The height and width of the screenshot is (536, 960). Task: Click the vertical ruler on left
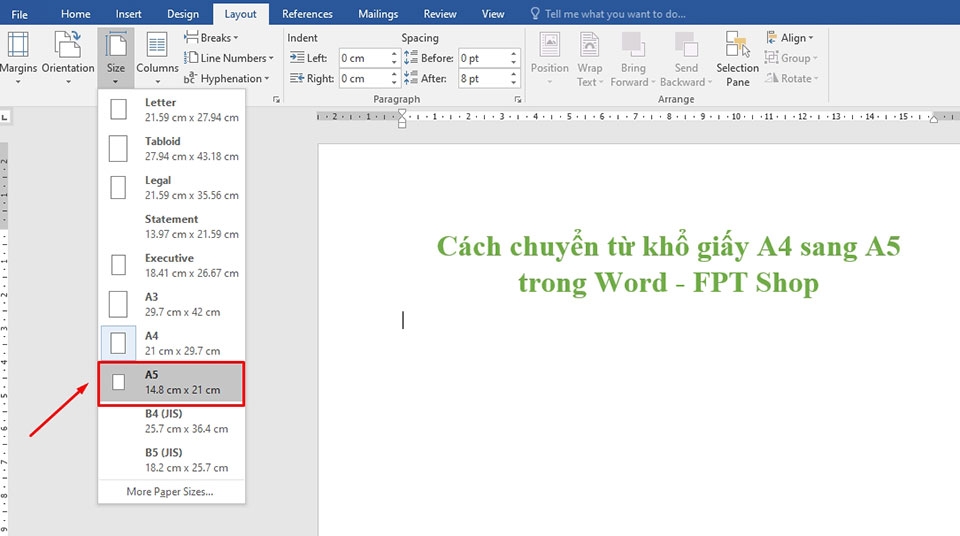pyautogui.click(x=4, y=337)
